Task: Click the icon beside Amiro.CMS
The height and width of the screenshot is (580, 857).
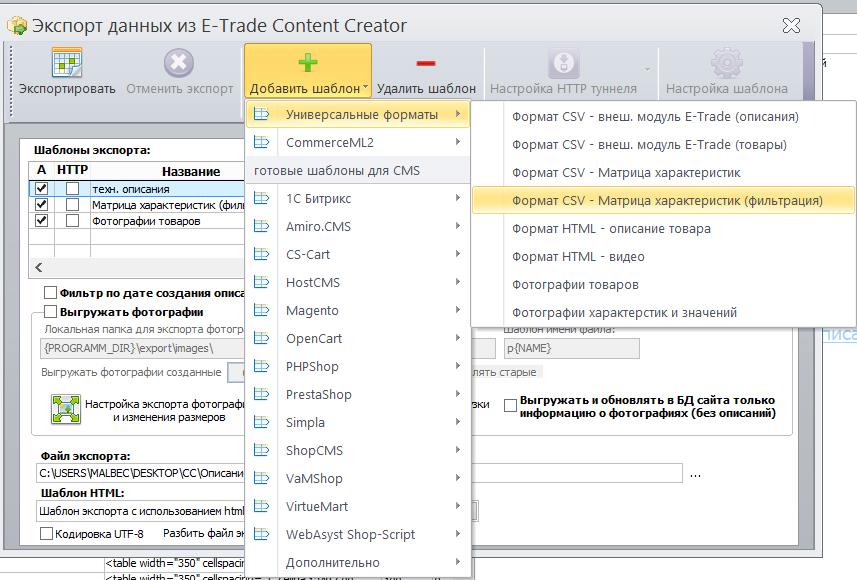Action: pyautogui.click(x=262, y=226)
